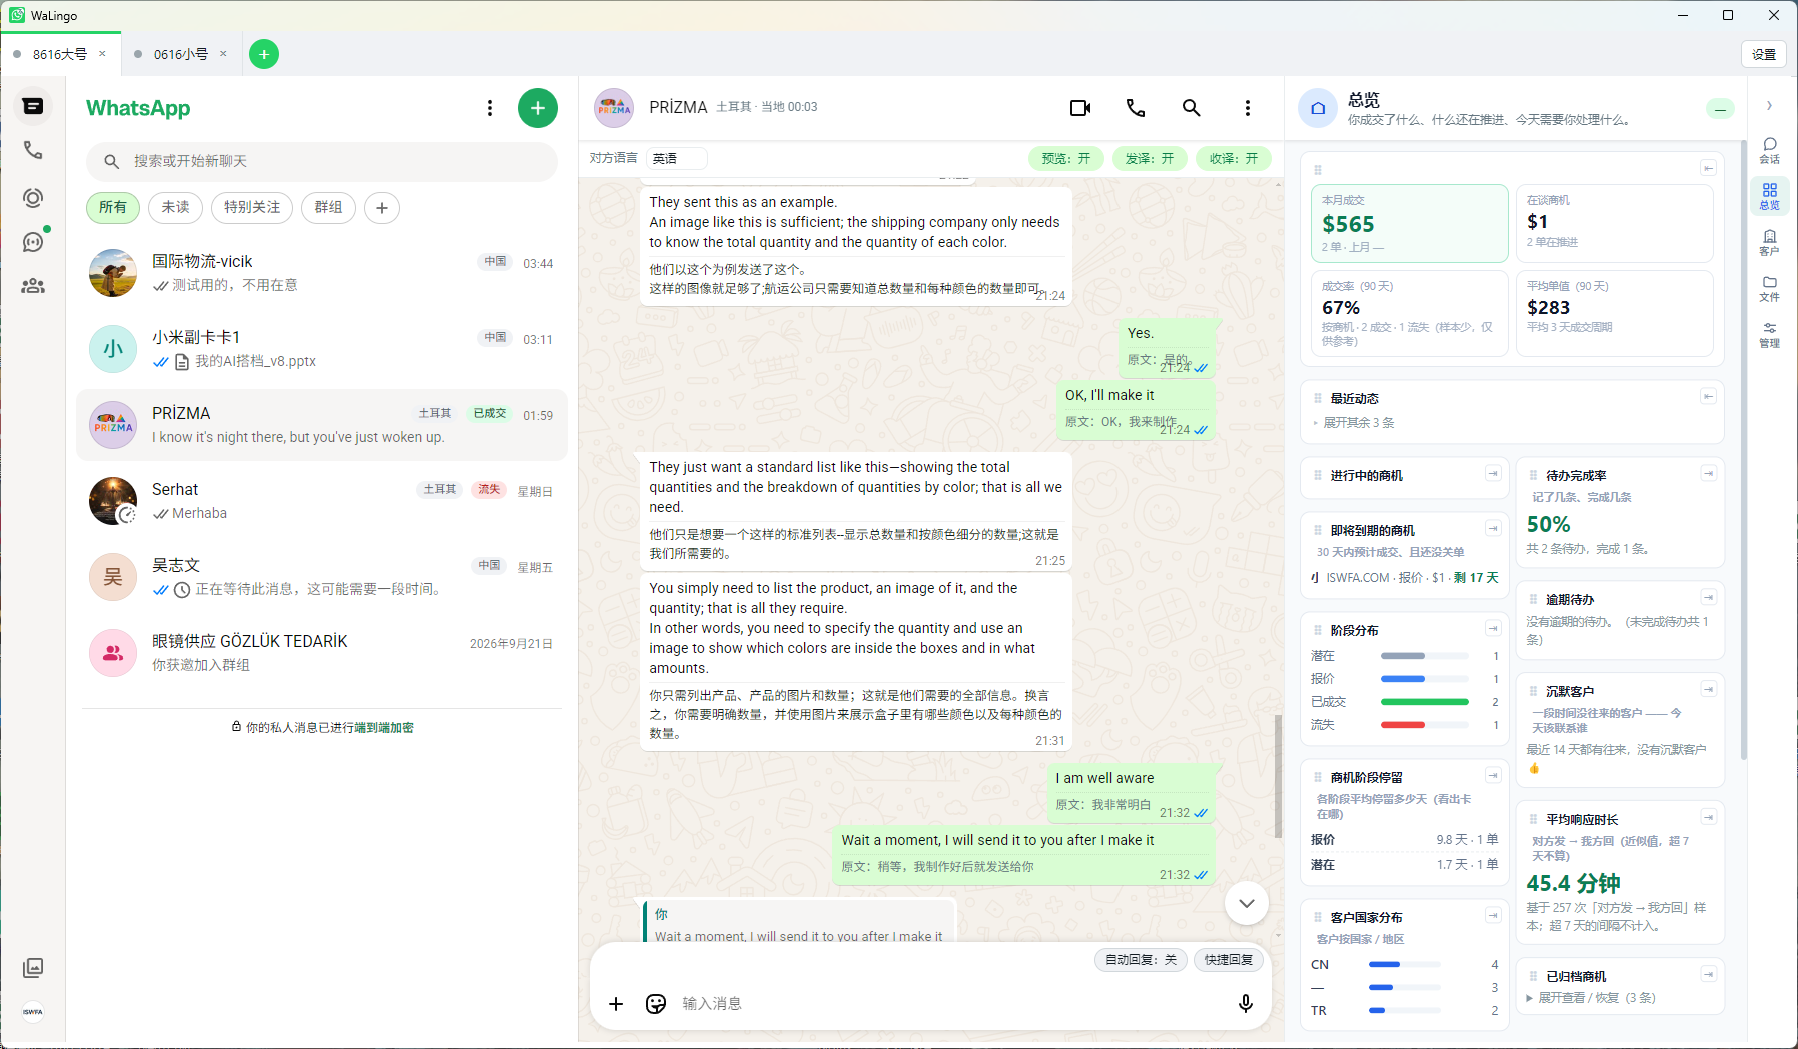Open 设置 settings button
Viewport: 1798px width, 1049px height.
(1764, 54)
